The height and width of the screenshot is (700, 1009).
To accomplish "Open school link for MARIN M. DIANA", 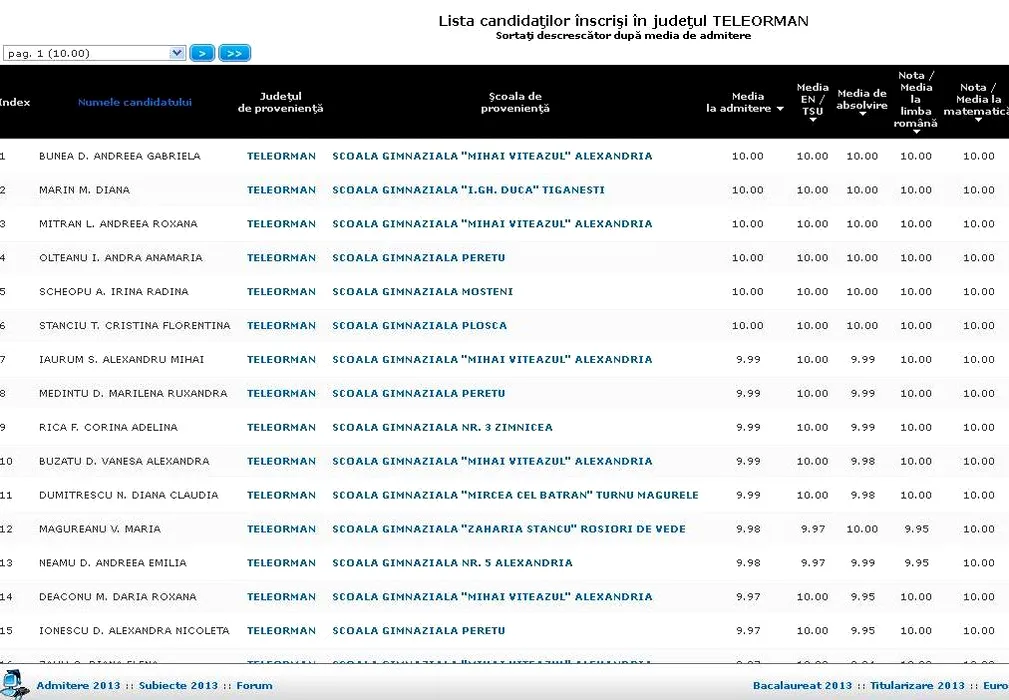I will pyautogui.click(x=468, y=190).
